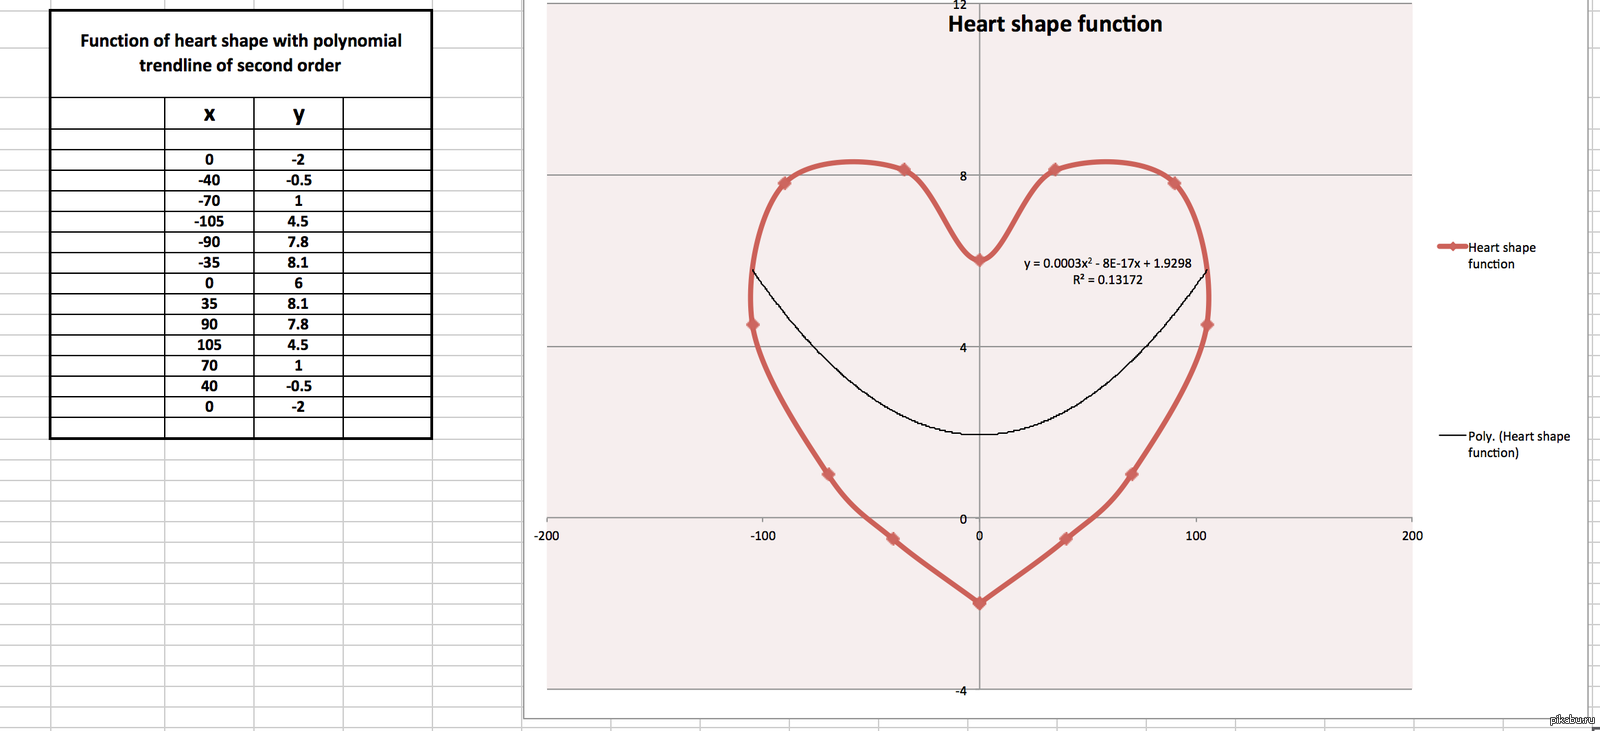Select the x cell containing -90
This screenshot has height=731, width=1600.
pyautogui.click(x=209, y=242)
